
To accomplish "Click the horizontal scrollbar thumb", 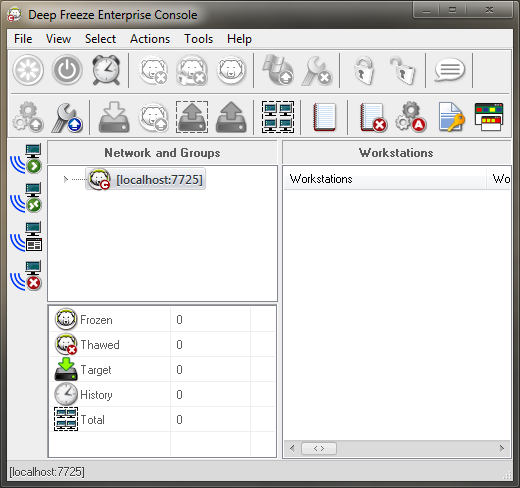I will (319, 448).
